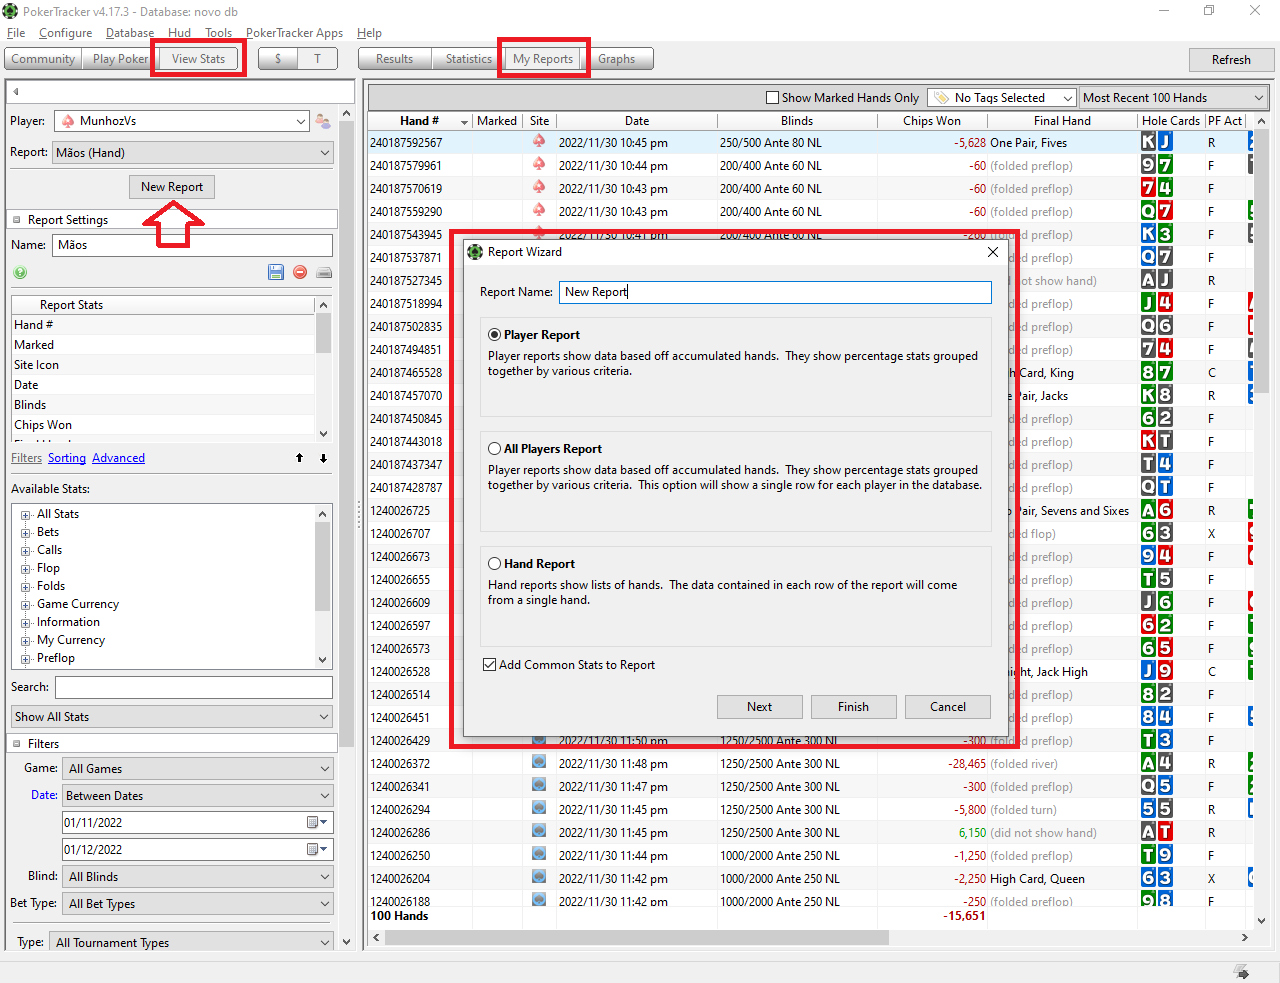The image size is (1280, 983).
Task: Click Next in the Report Wizard
Action: point(760,707)
